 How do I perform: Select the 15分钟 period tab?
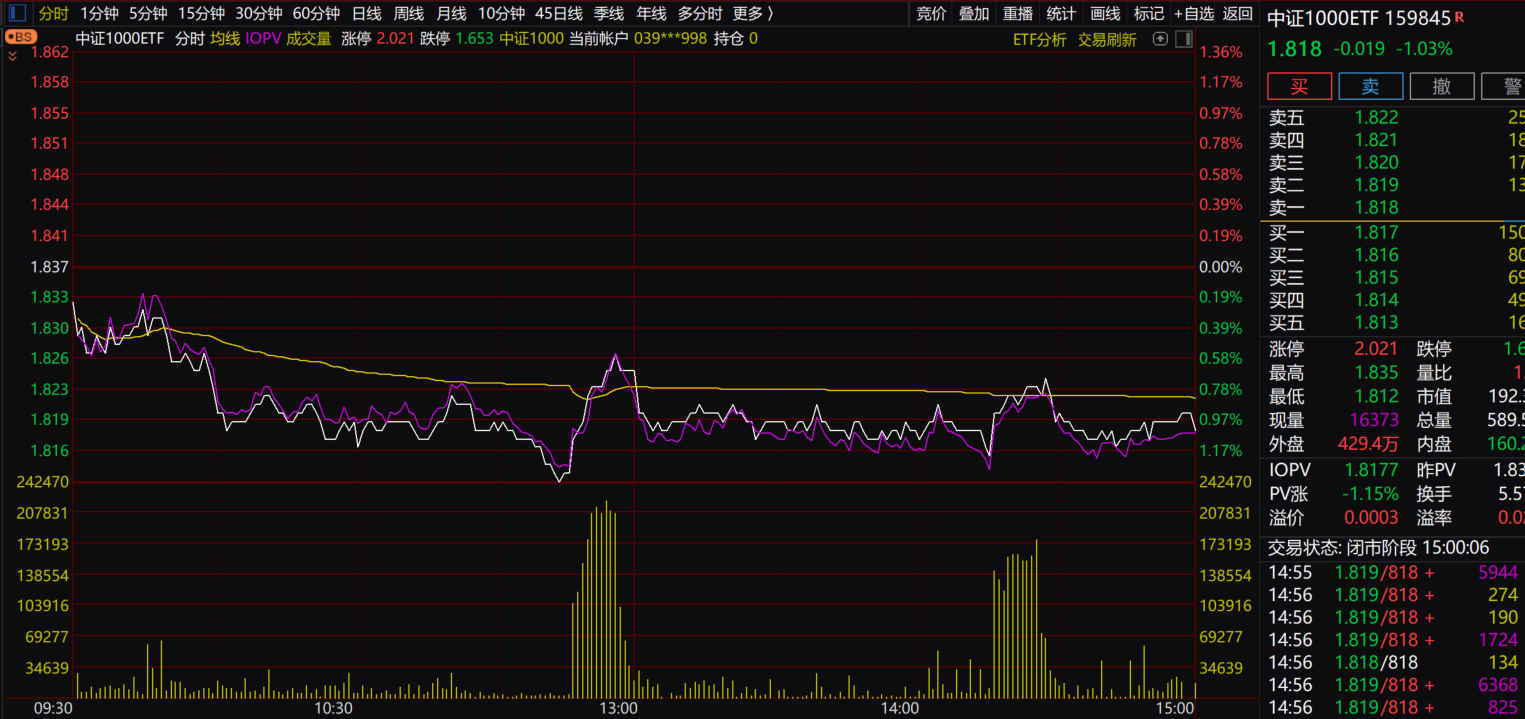[x=201, y=14]
